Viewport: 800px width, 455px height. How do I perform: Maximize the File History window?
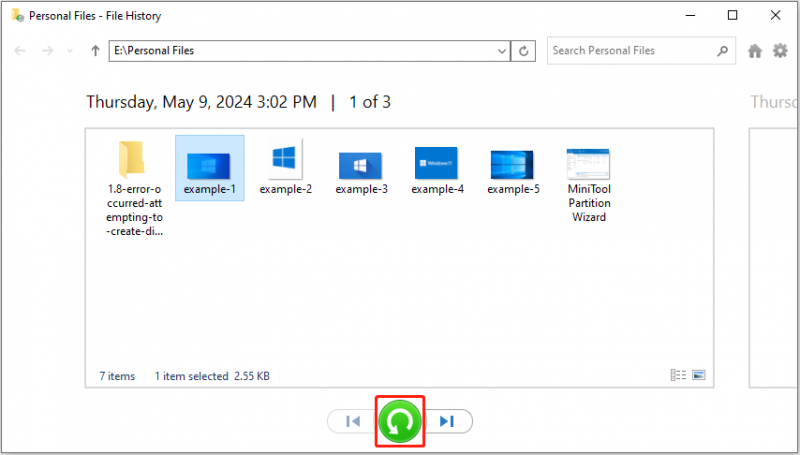pos(733,15)
